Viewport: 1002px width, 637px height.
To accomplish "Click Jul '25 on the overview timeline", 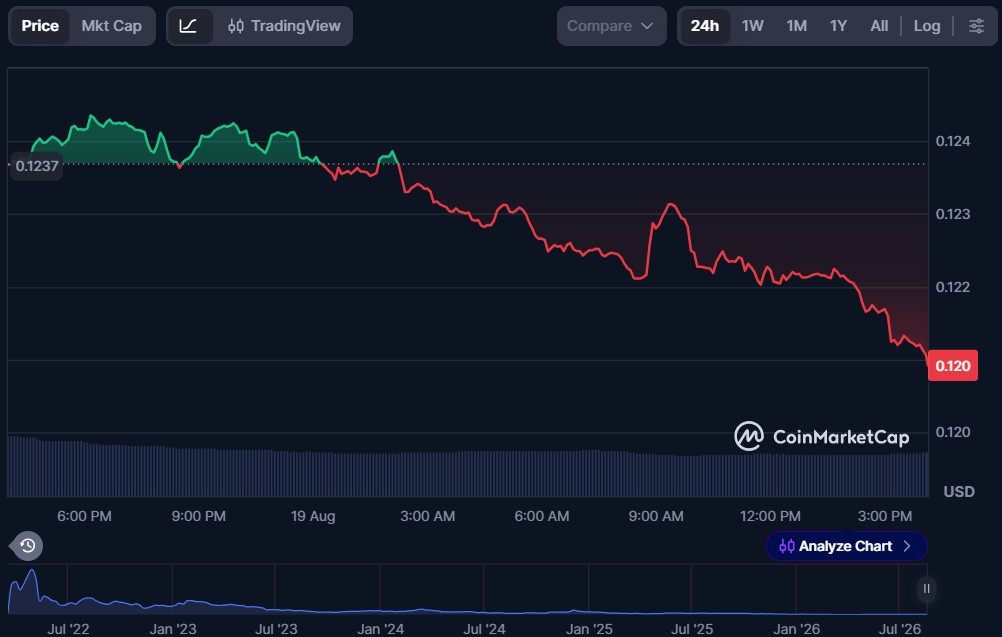I will point(691,629).
